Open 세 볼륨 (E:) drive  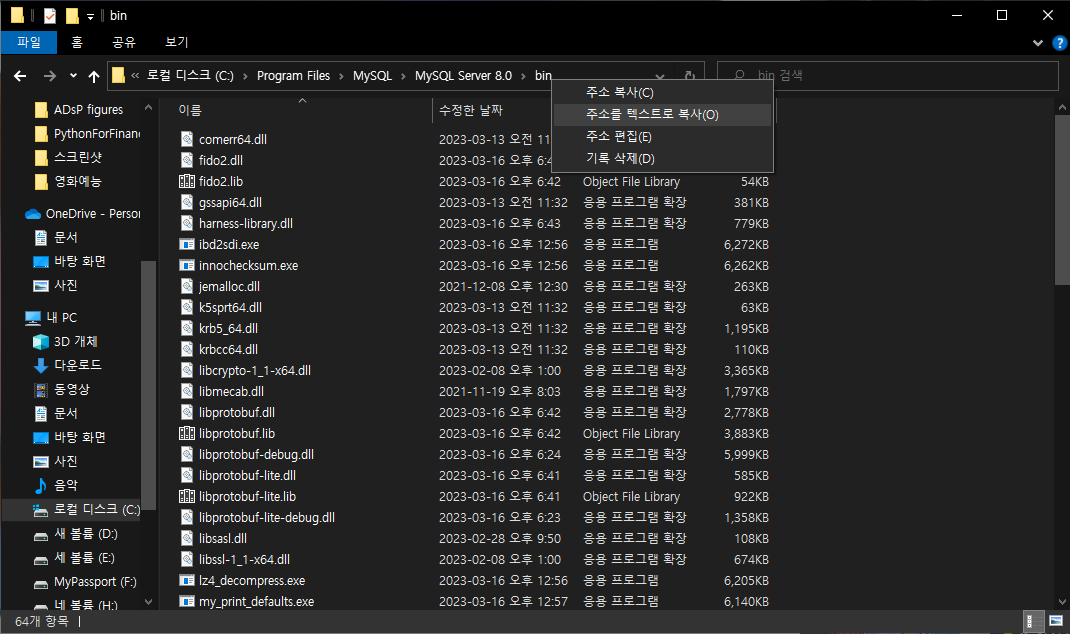84,558
